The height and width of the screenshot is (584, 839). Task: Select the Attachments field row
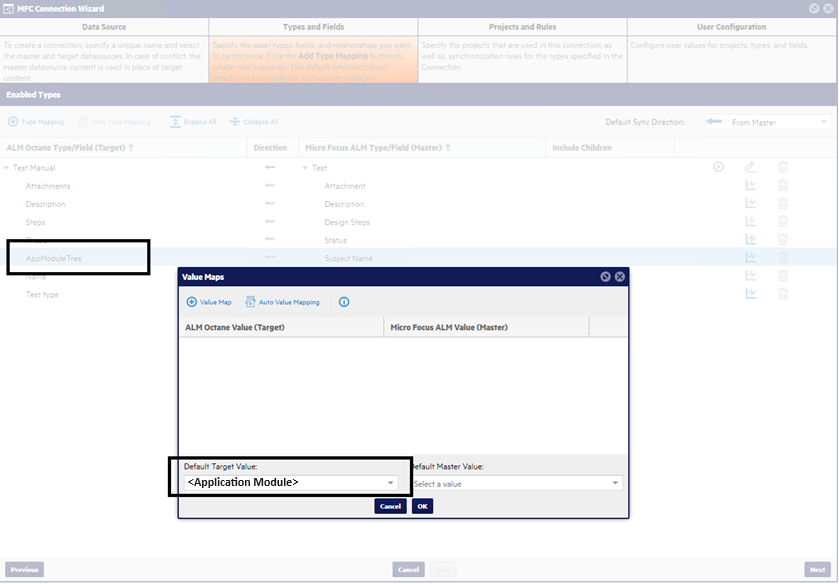[x=48, y=186]
